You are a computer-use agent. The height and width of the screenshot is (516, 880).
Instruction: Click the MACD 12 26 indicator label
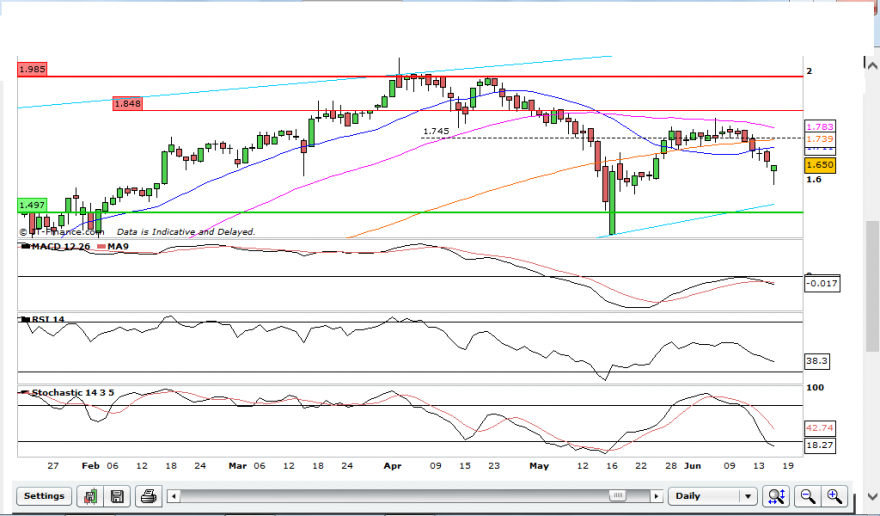61,246
